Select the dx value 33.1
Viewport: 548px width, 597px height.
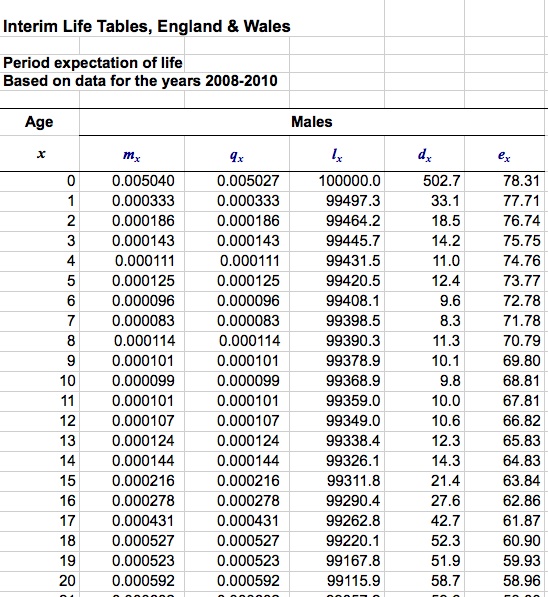coord(445,201)
